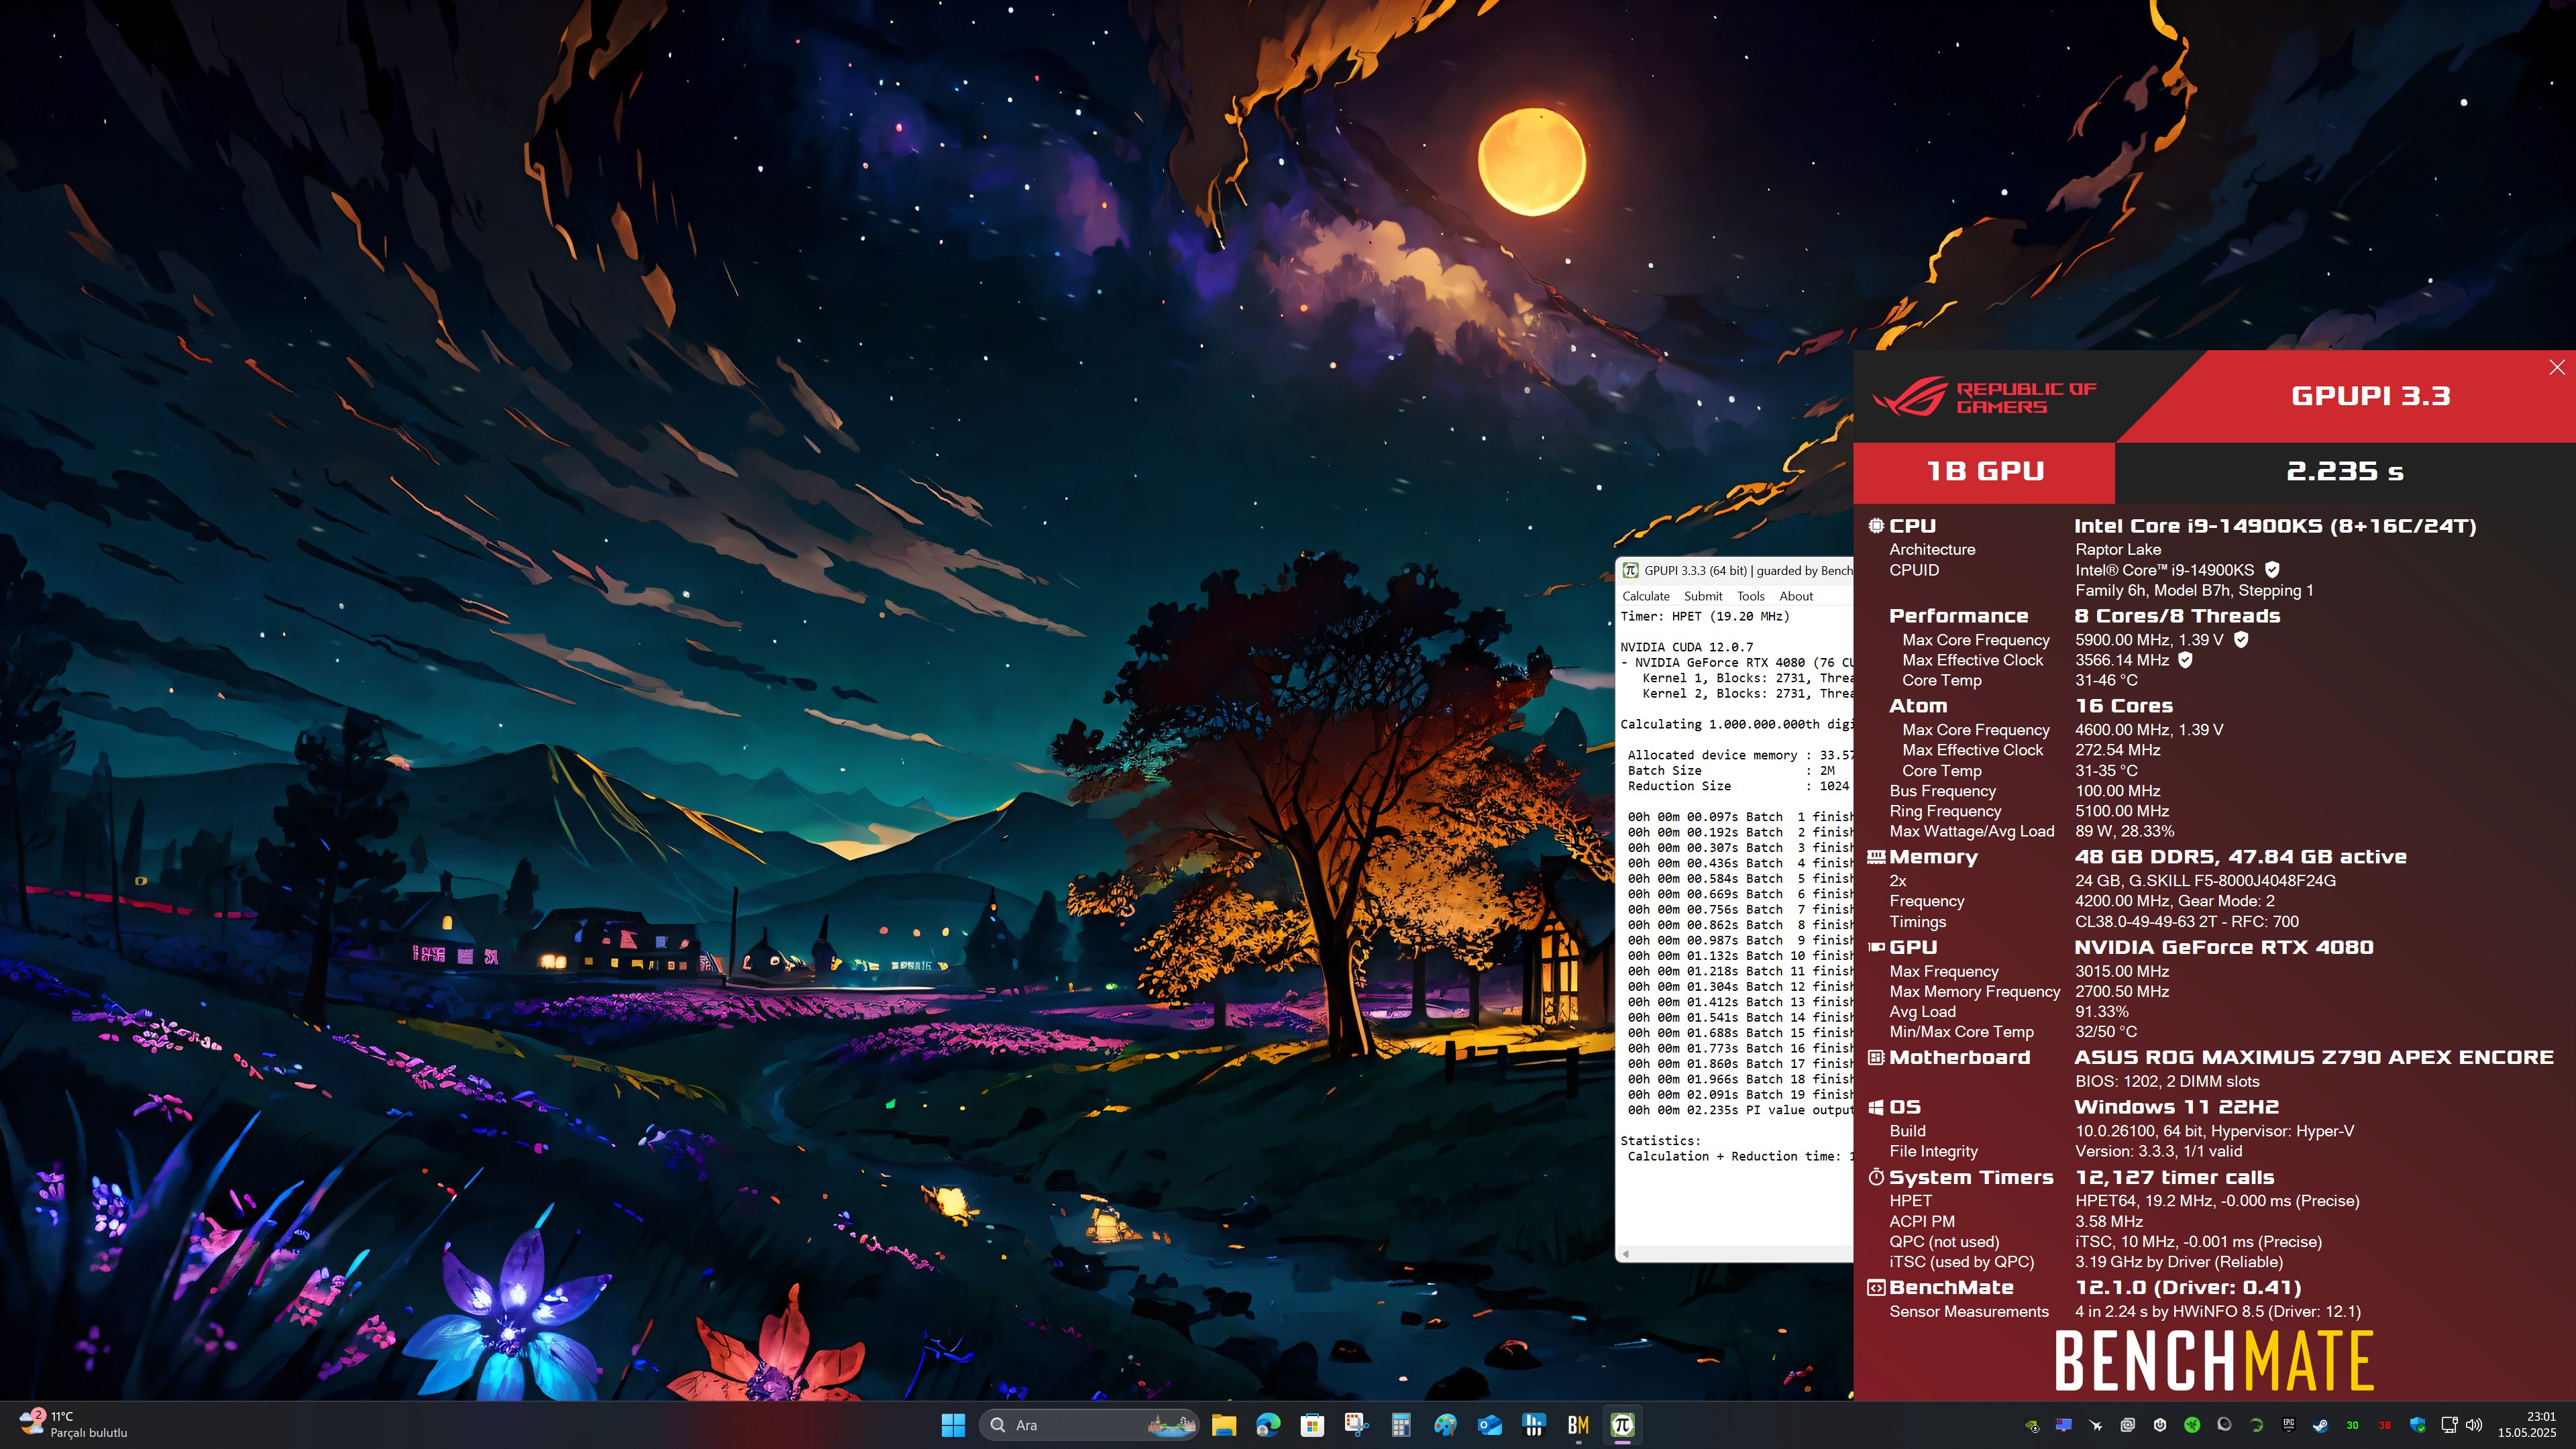Viewport: 2576px width, 1449px height.
Task: Launch Microsoft Edge from the taskbar
Action: tap(1268, 1425)
